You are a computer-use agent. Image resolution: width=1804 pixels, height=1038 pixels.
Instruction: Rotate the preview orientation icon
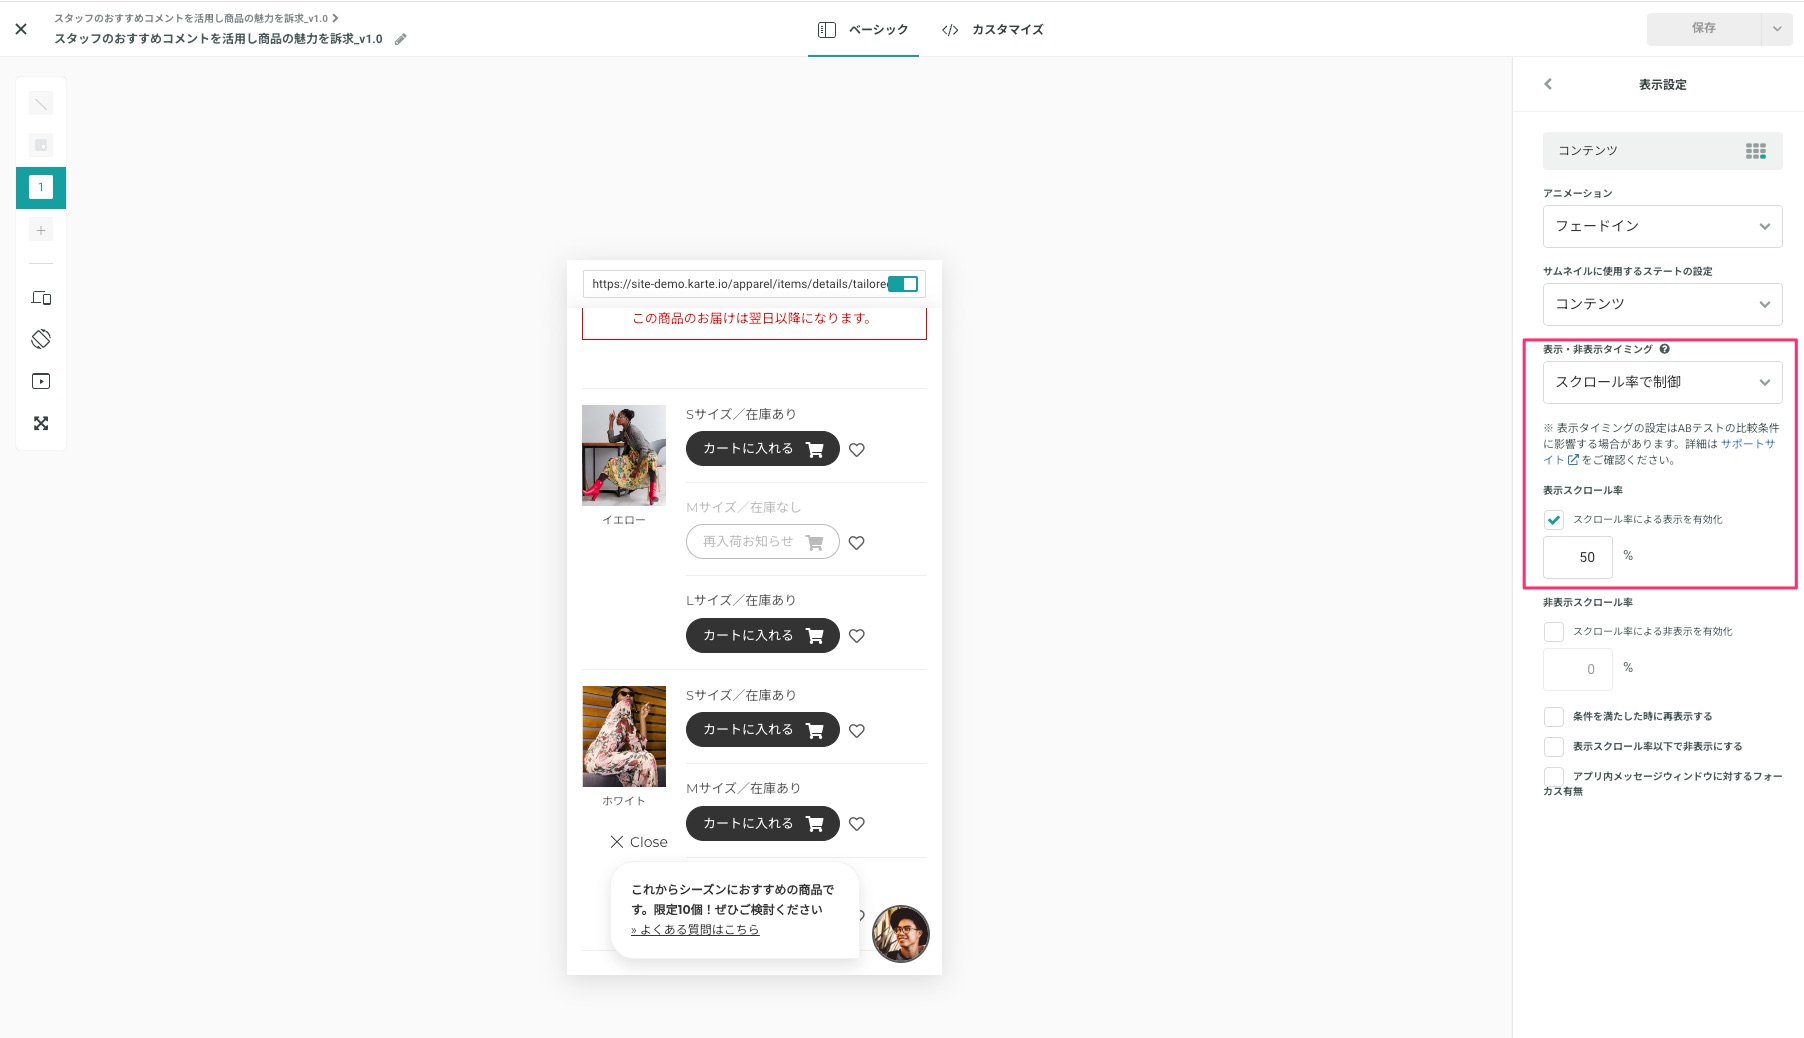[x=41, y=339]
